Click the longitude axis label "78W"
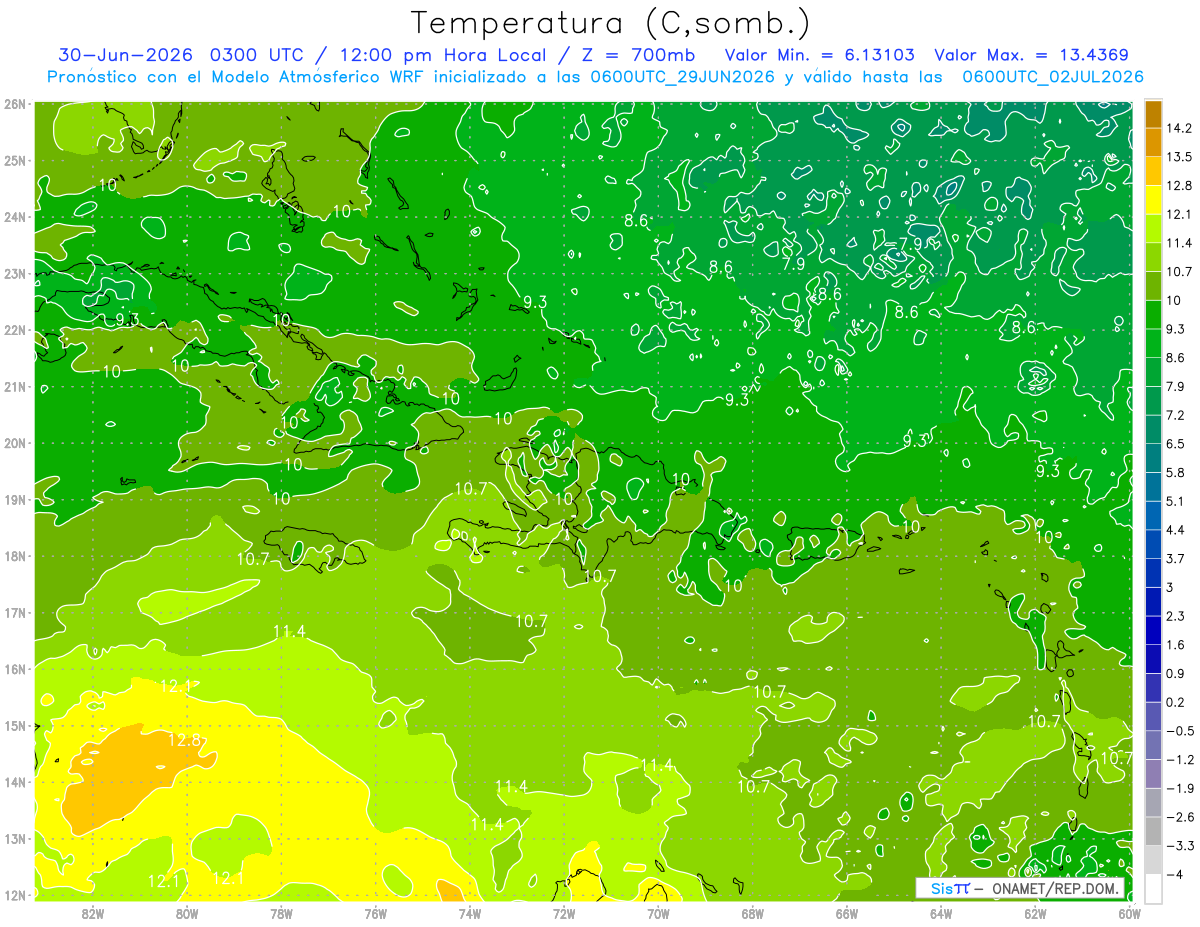1200x927 pixels. click(x=281, y=913)
